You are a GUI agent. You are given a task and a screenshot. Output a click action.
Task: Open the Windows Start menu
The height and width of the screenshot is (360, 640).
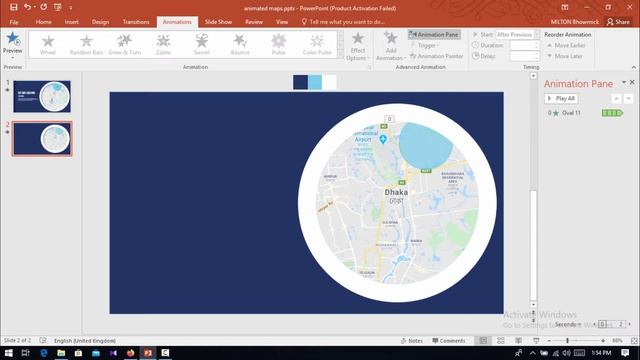click(x=8, y=353)
